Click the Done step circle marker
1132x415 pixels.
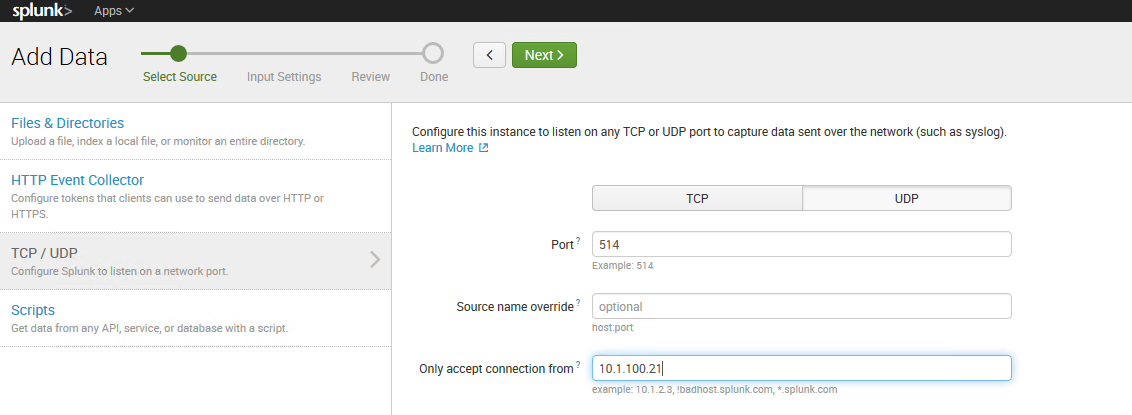tap(433, 53)
